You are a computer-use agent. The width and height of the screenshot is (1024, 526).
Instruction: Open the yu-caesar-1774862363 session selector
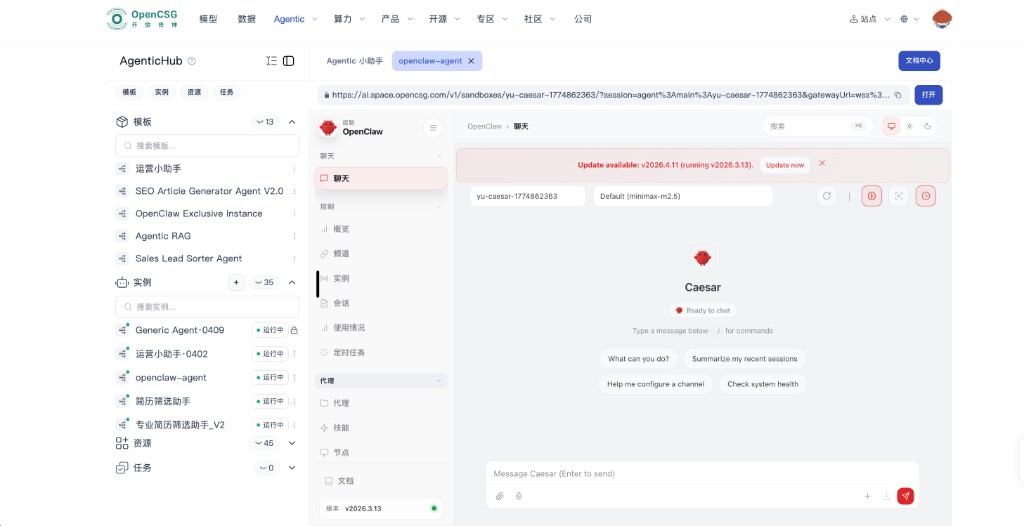(528, 196)
